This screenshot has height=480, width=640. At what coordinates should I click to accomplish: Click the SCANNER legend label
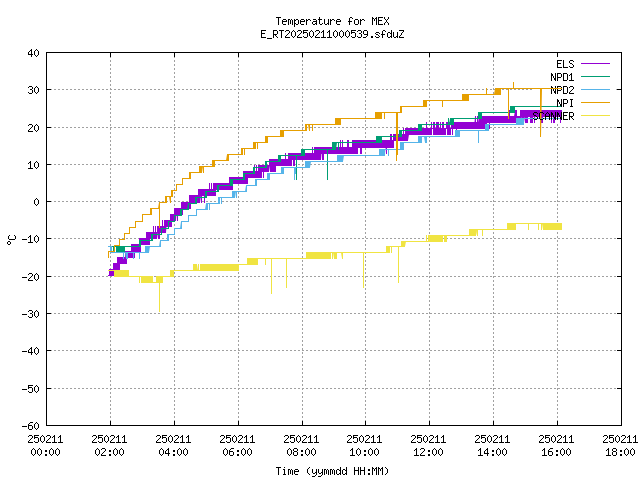pos(553,116)
